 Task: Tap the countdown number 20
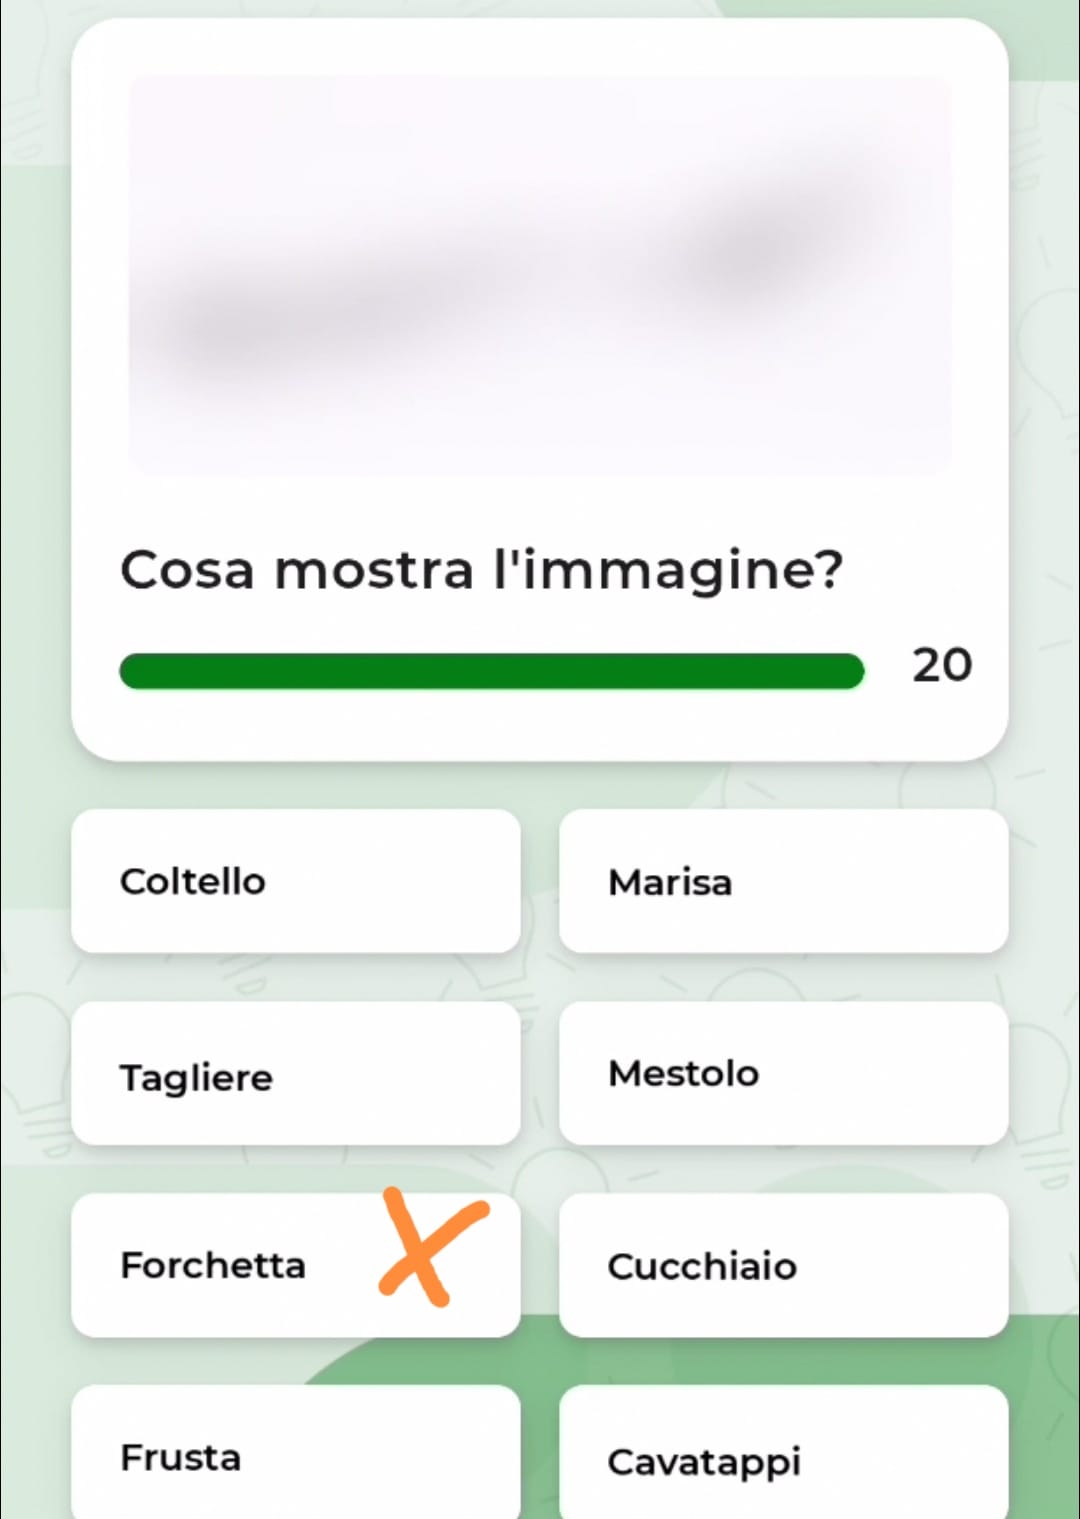(941, 665)
